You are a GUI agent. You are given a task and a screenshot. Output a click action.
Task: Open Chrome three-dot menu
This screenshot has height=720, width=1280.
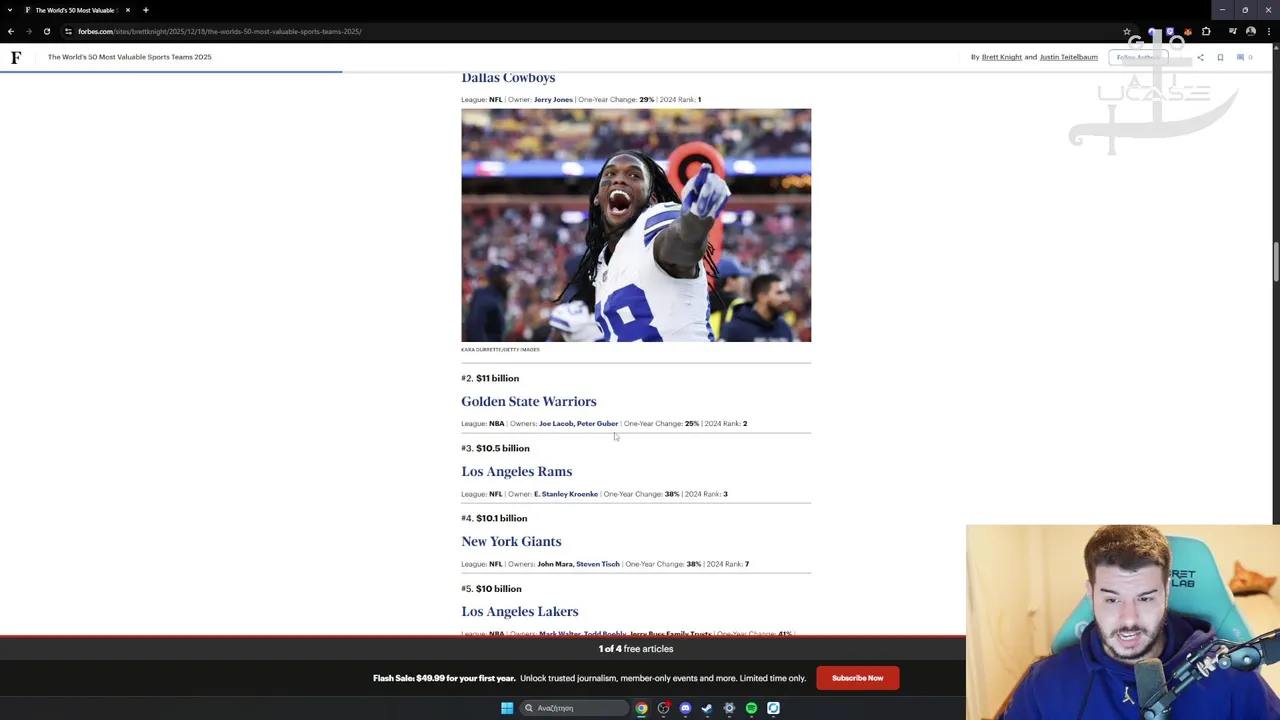pos(1269,31)
